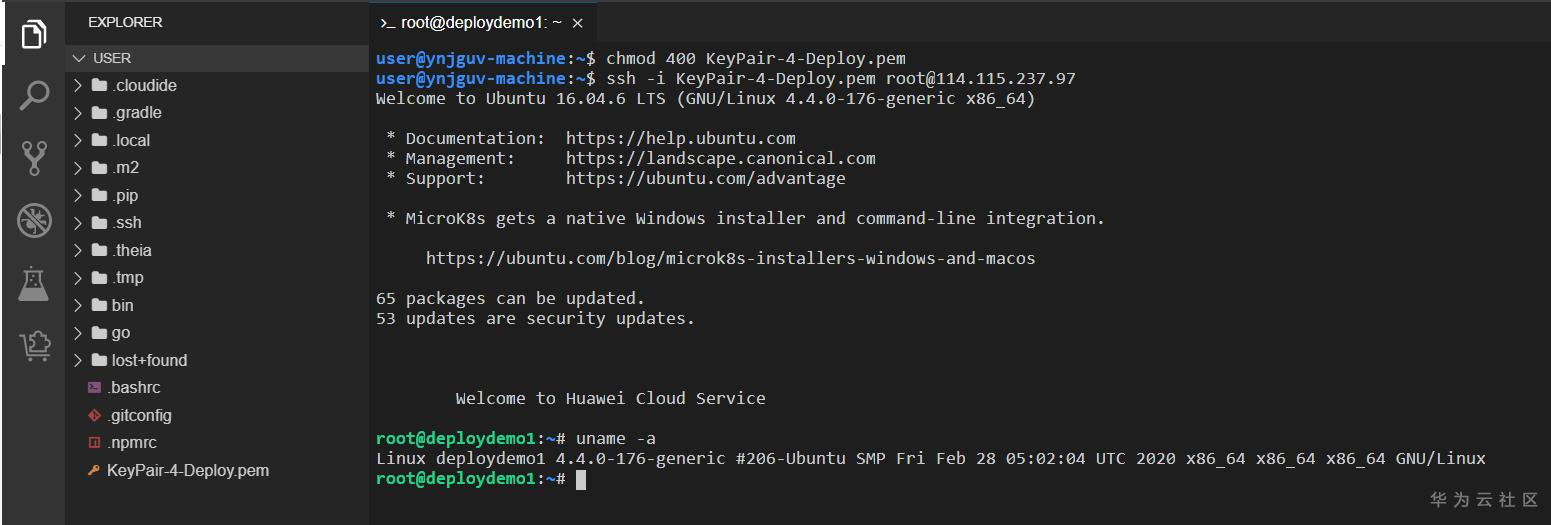Open the Explorer view icon

pyautogui.click(x=34, y=34)
